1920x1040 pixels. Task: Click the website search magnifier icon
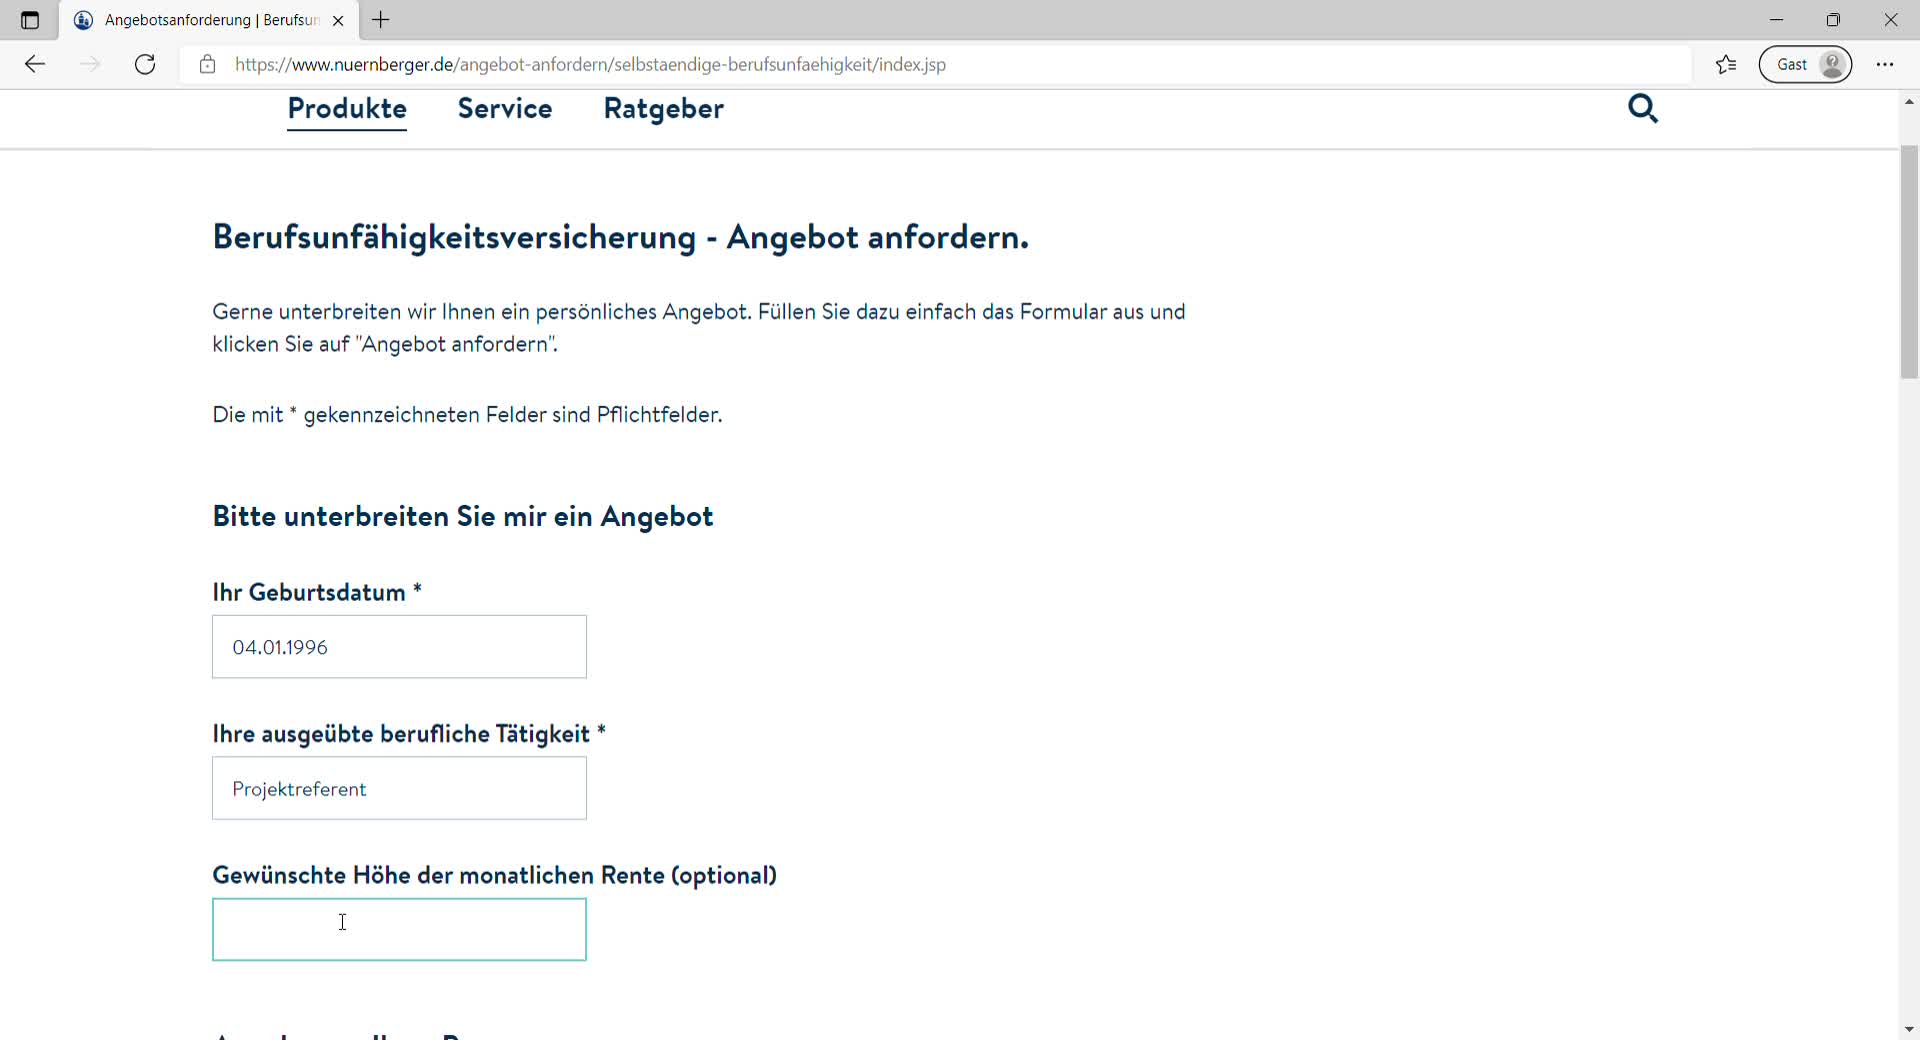1642,108
